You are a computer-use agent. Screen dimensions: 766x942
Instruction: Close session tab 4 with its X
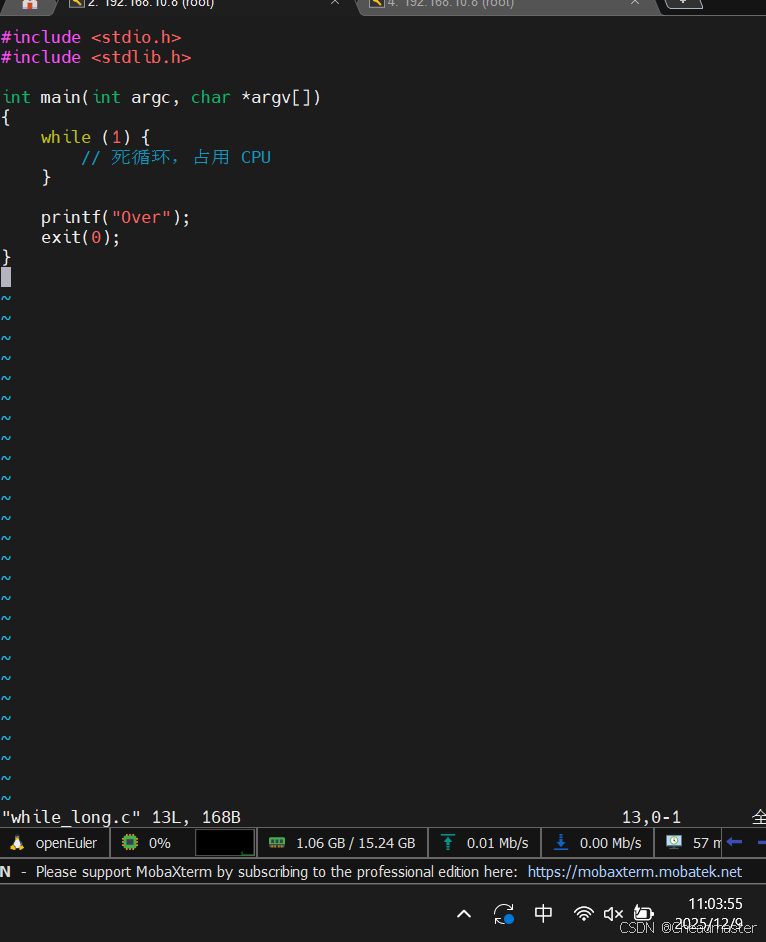coord(634,2)
